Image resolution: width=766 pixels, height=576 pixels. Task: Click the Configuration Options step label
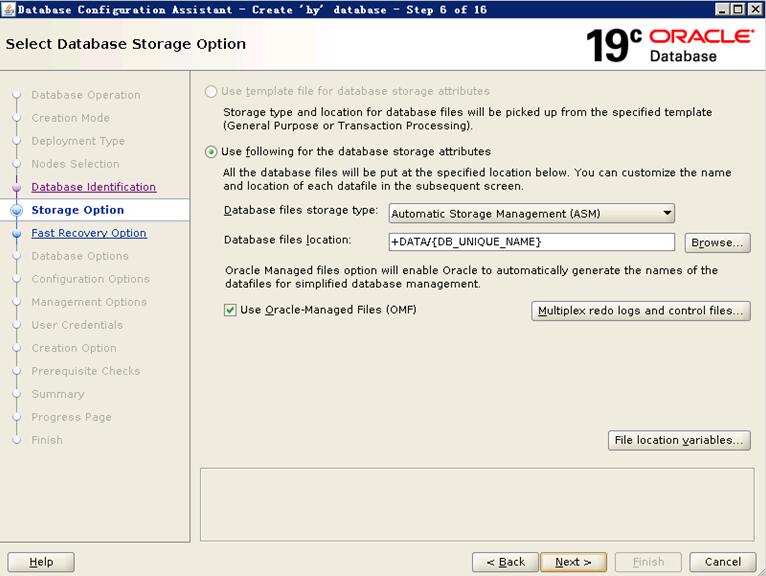pyautogui.click(x=91, y=279)
